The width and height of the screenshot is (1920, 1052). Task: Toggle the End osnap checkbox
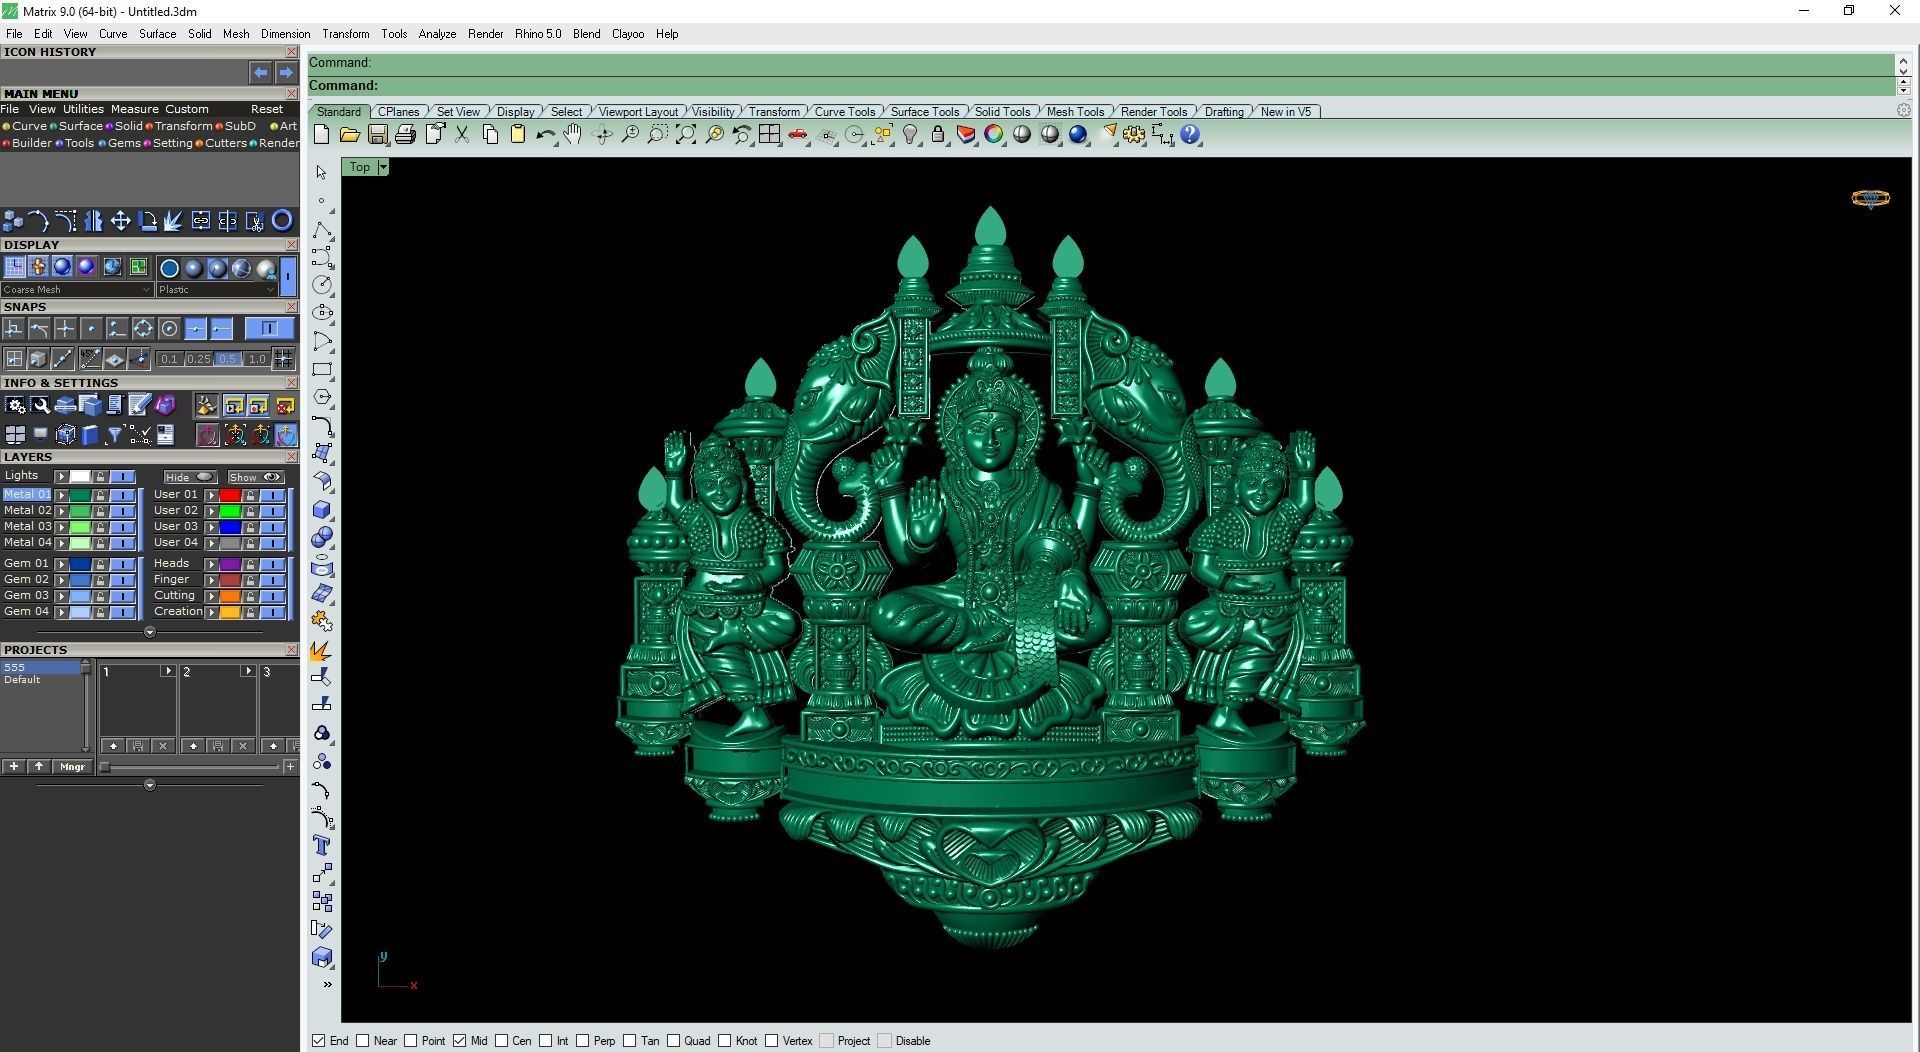click(318, 1041)
